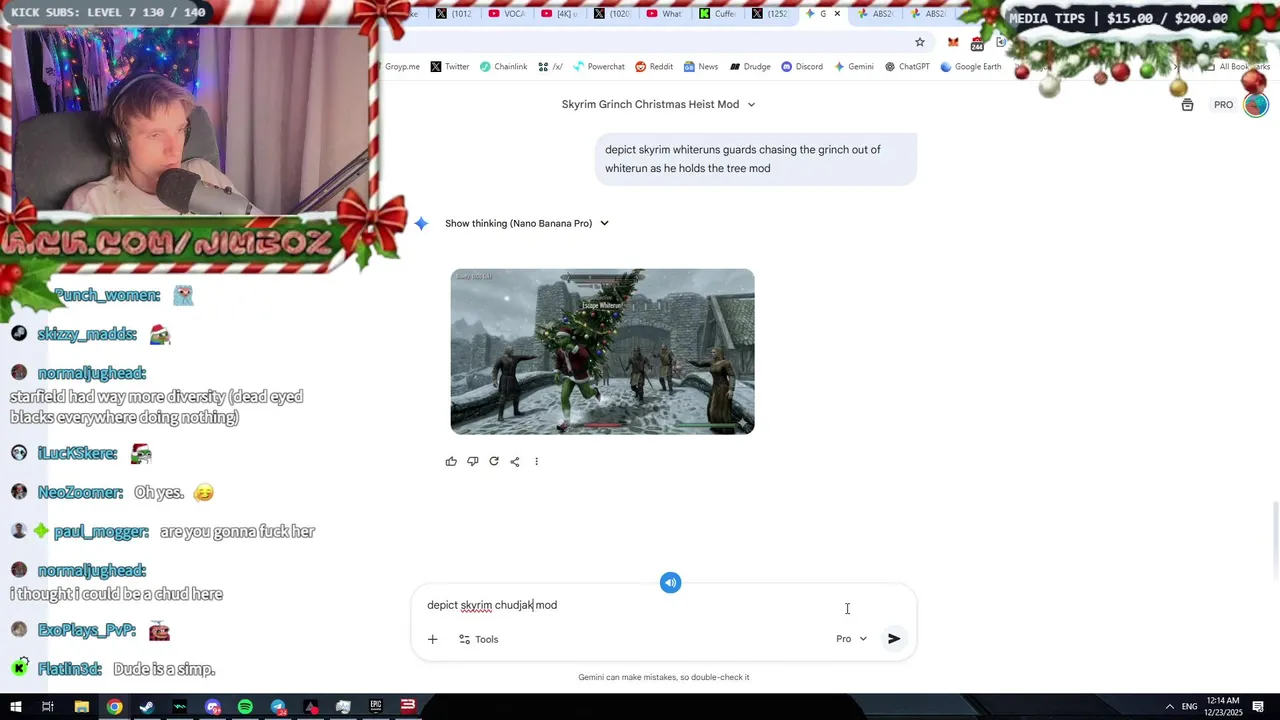
Task: Click the Gemini sparkle icon beside Show thinking
Action: (421, 223)
